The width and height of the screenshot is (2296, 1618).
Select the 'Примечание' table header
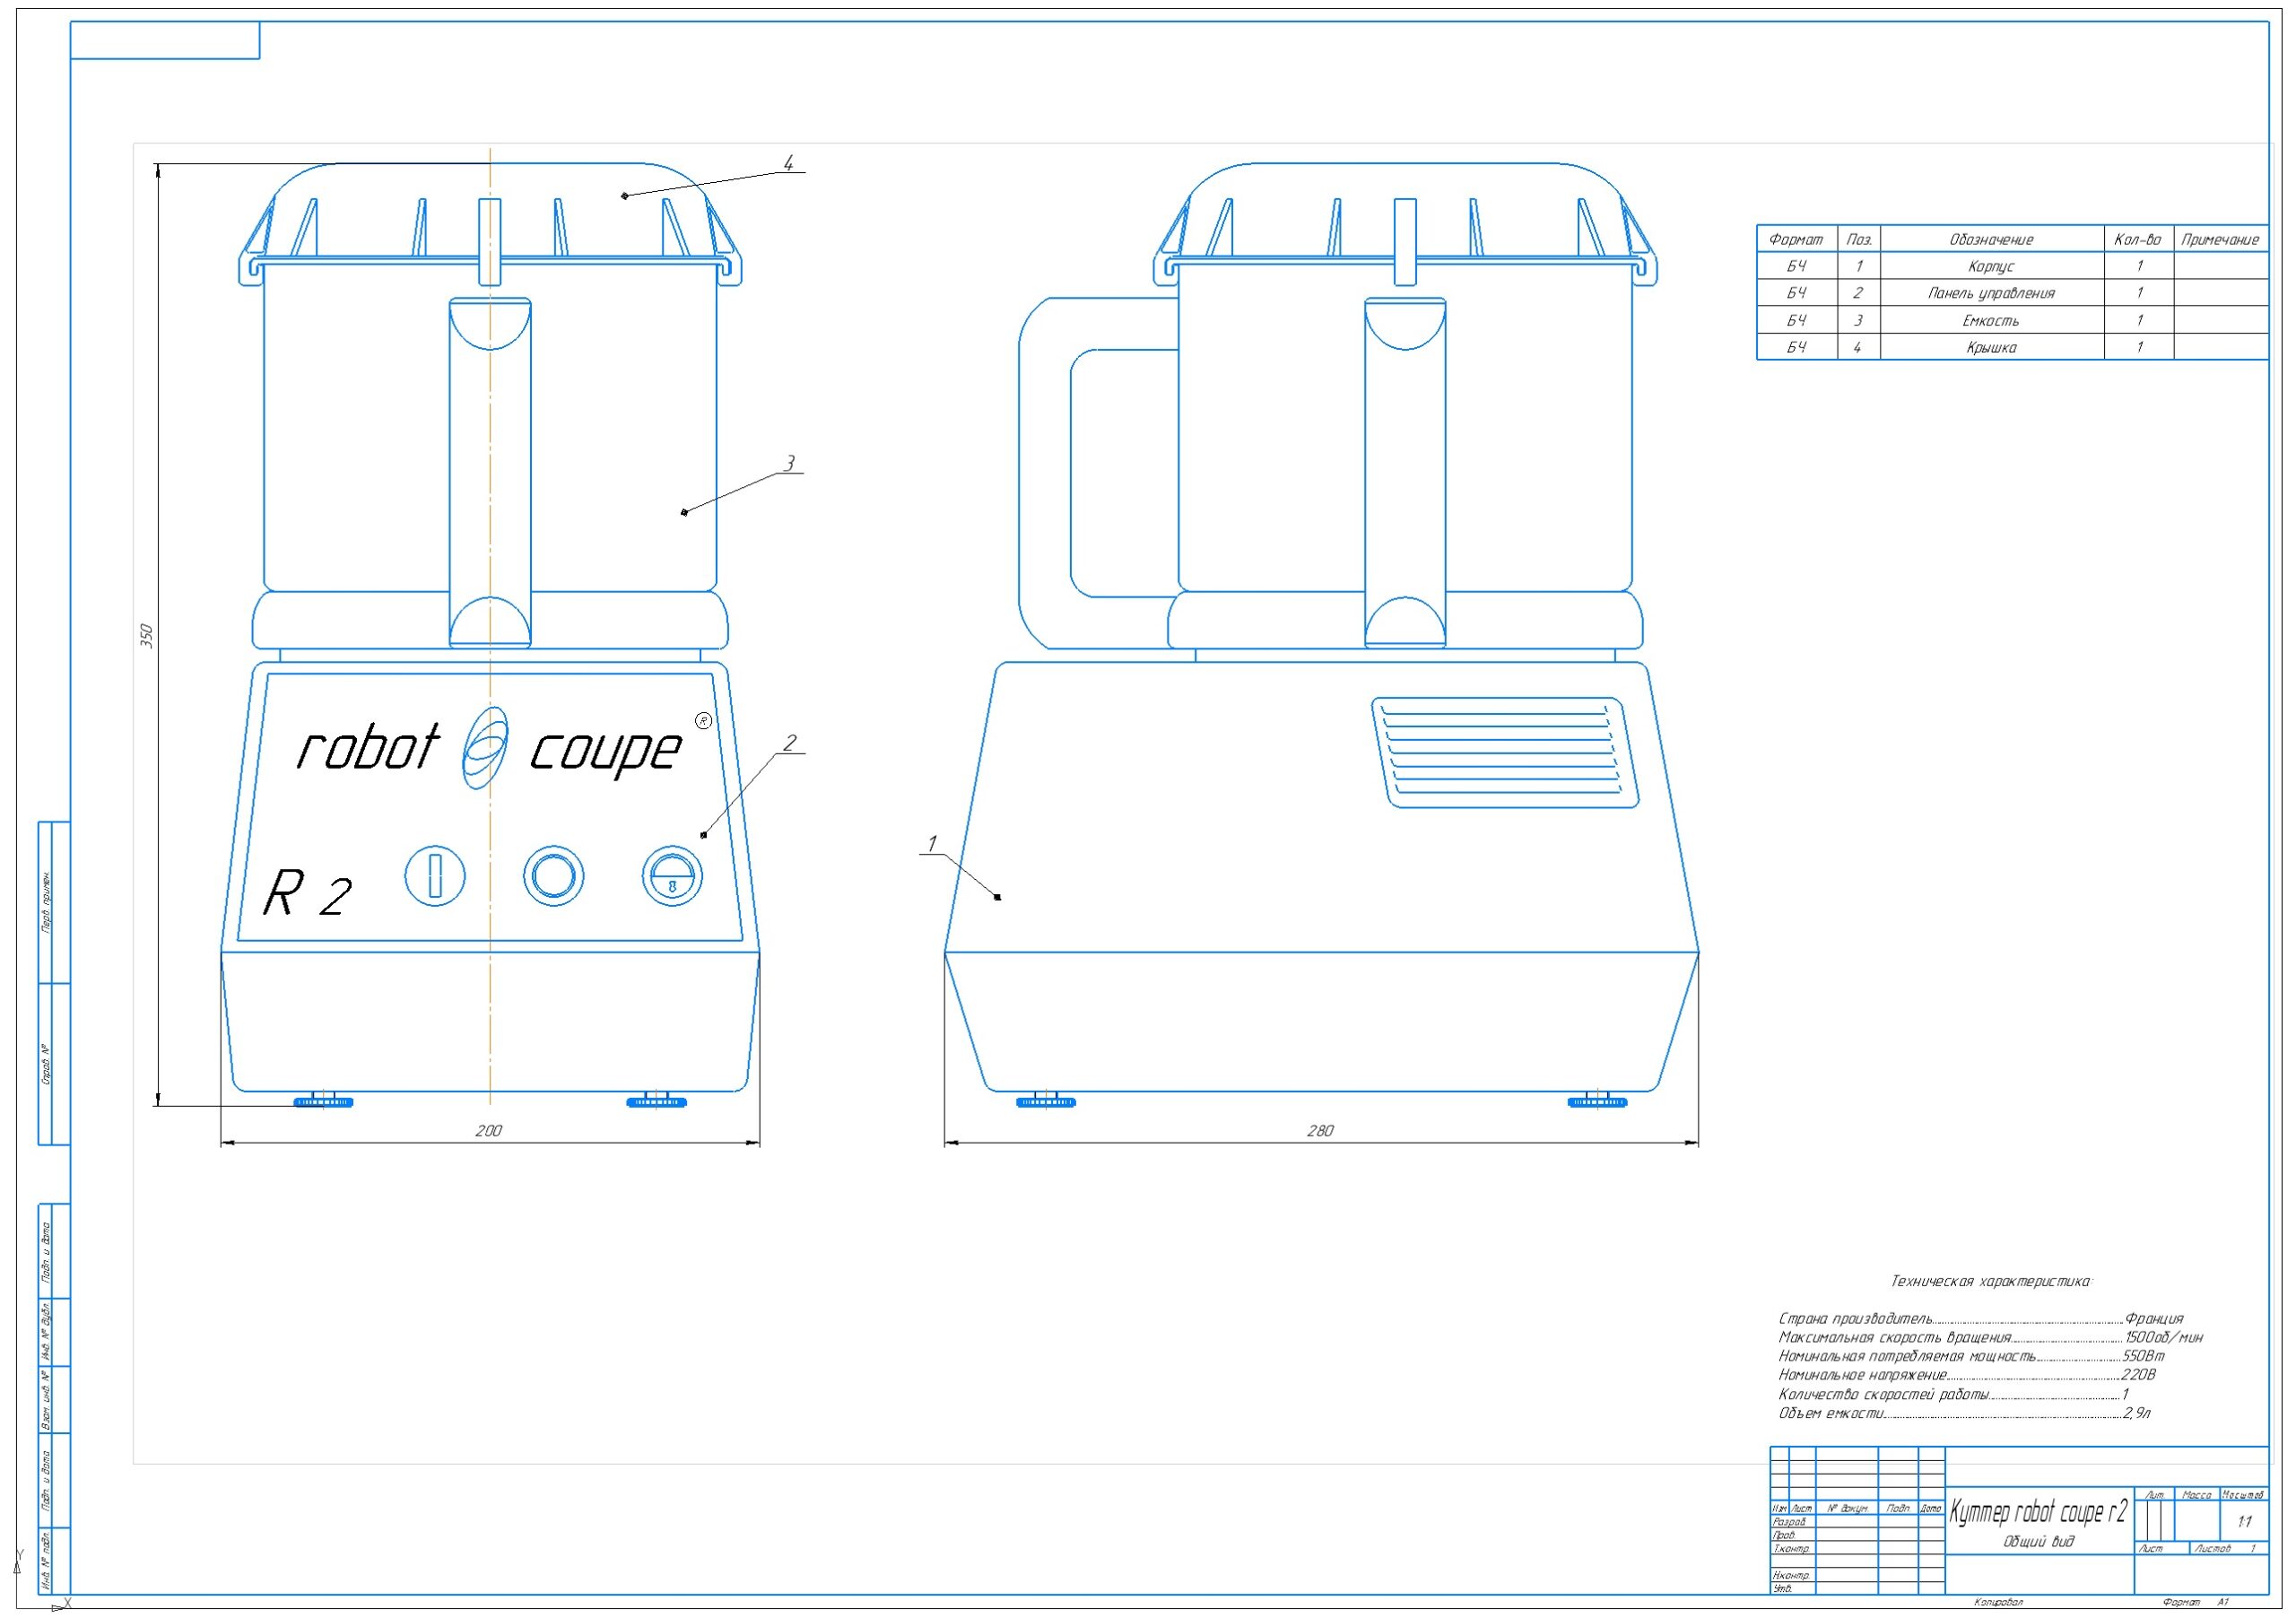(x=2220, y=240)
